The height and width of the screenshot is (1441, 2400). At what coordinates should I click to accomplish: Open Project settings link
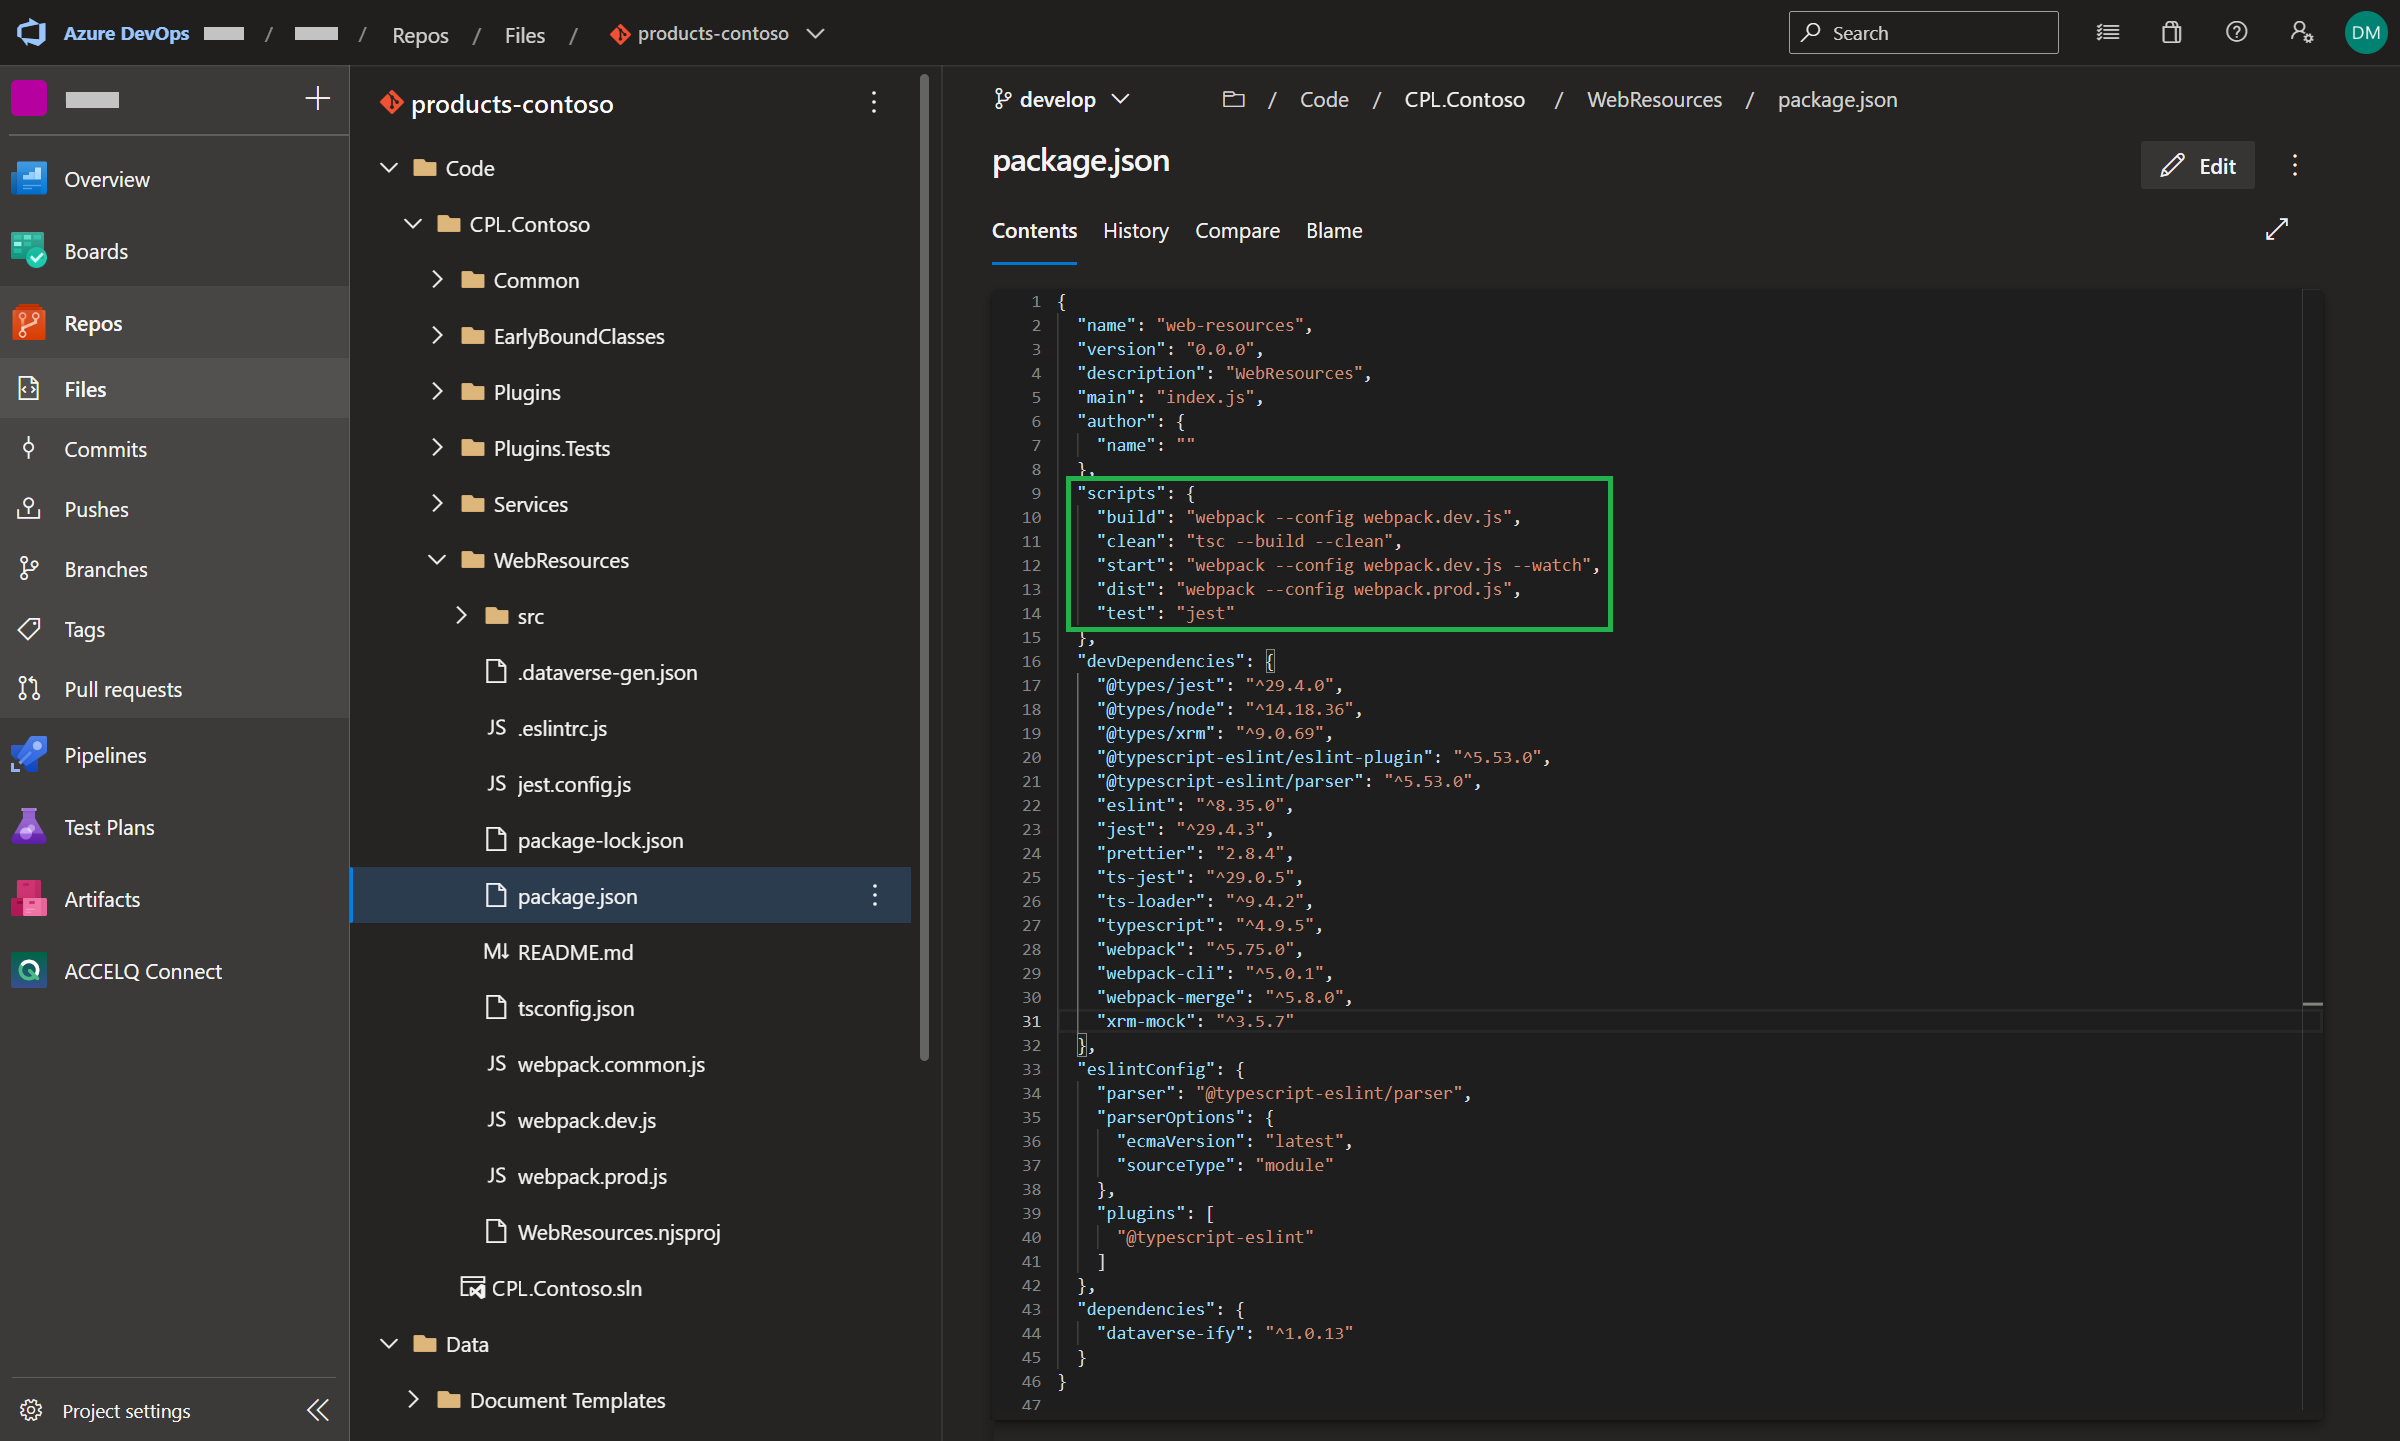(125, 1410)
